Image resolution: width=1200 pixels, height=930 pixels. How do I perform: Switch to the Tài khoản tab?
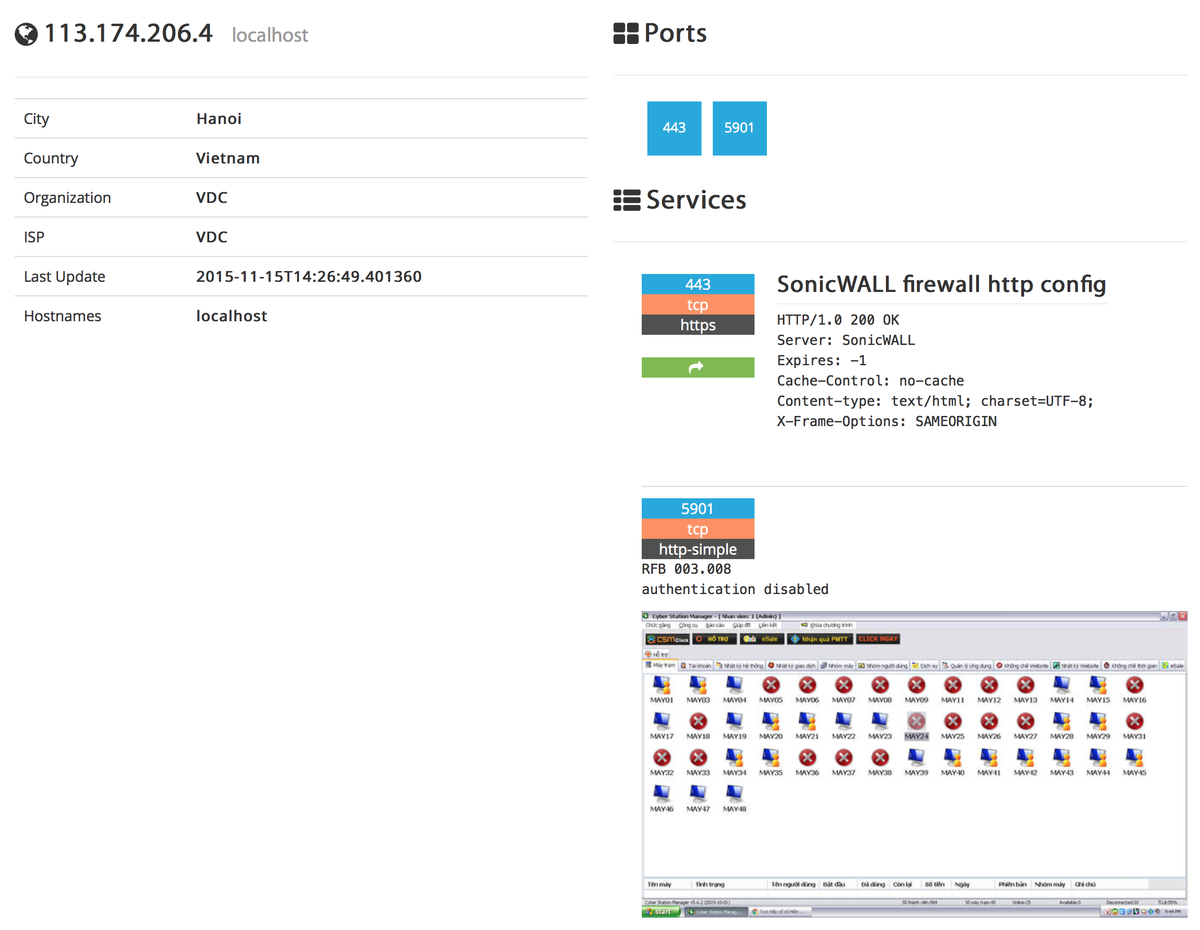point(696,665)
